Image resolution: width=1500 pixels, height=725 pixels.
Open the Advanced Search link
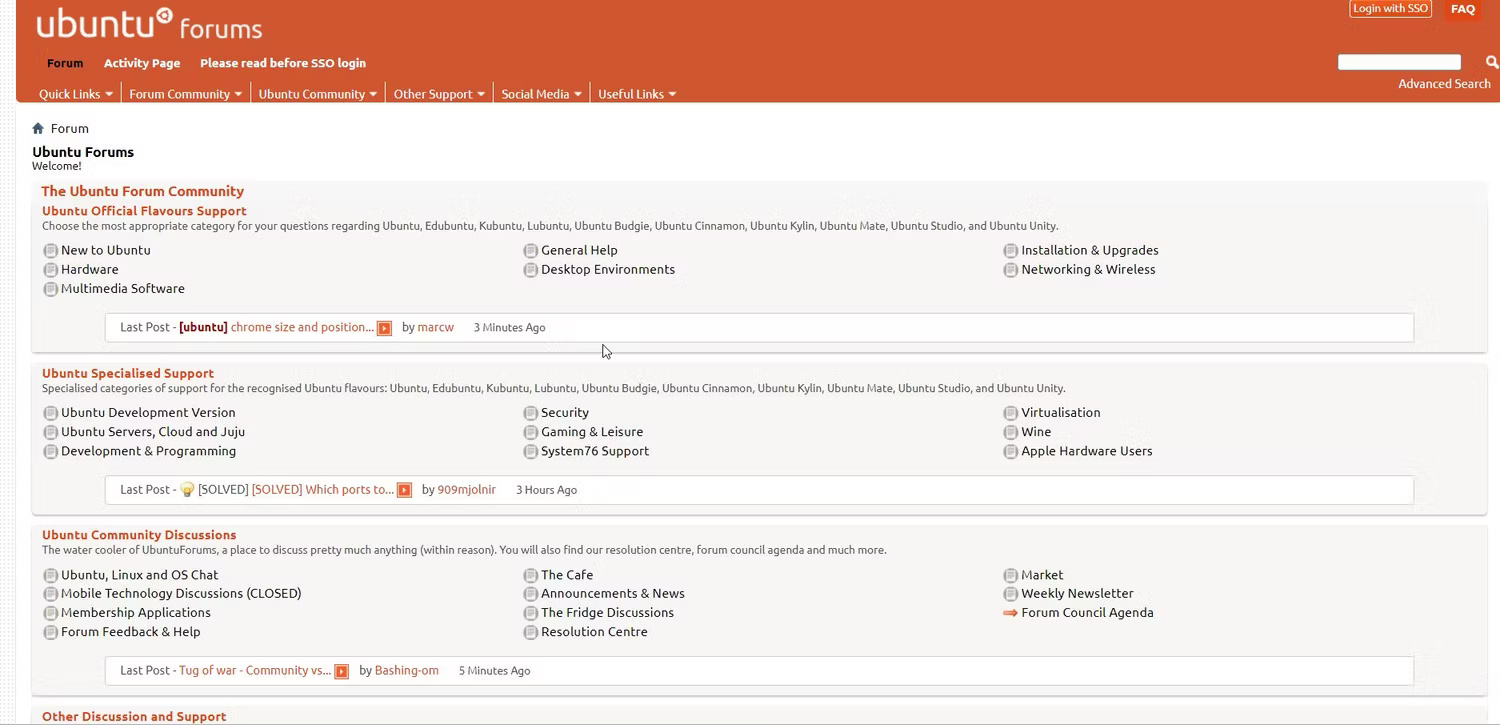1444,84
